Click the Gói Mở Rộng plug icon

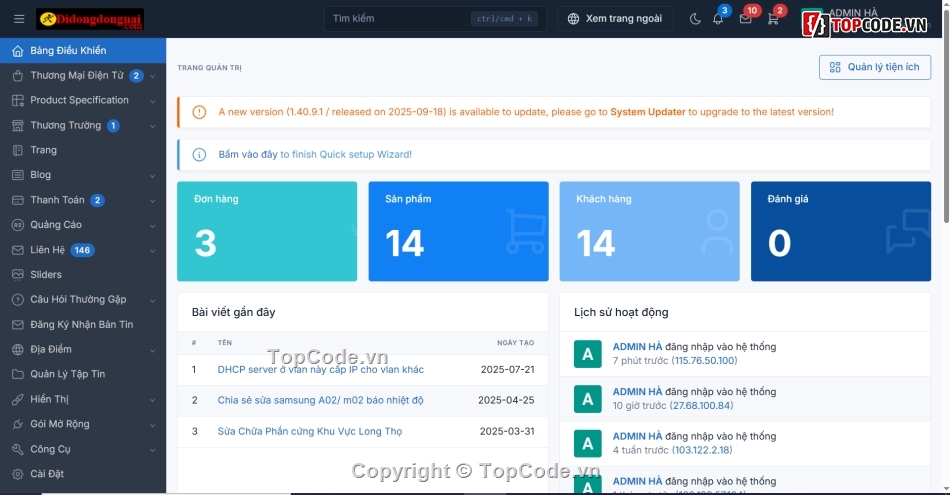pos(18,424)
